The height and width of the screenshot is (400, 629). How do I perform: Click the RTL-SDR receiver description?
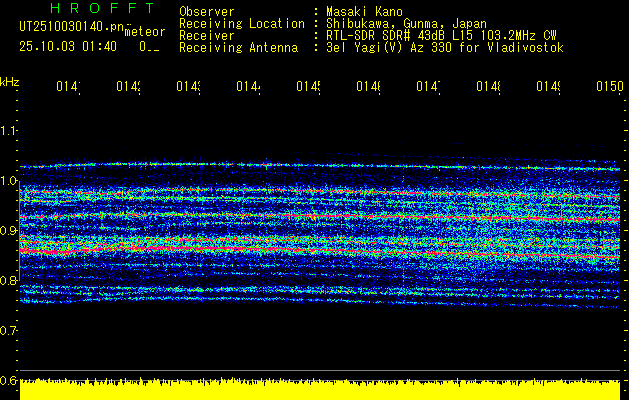coord(439,35)
